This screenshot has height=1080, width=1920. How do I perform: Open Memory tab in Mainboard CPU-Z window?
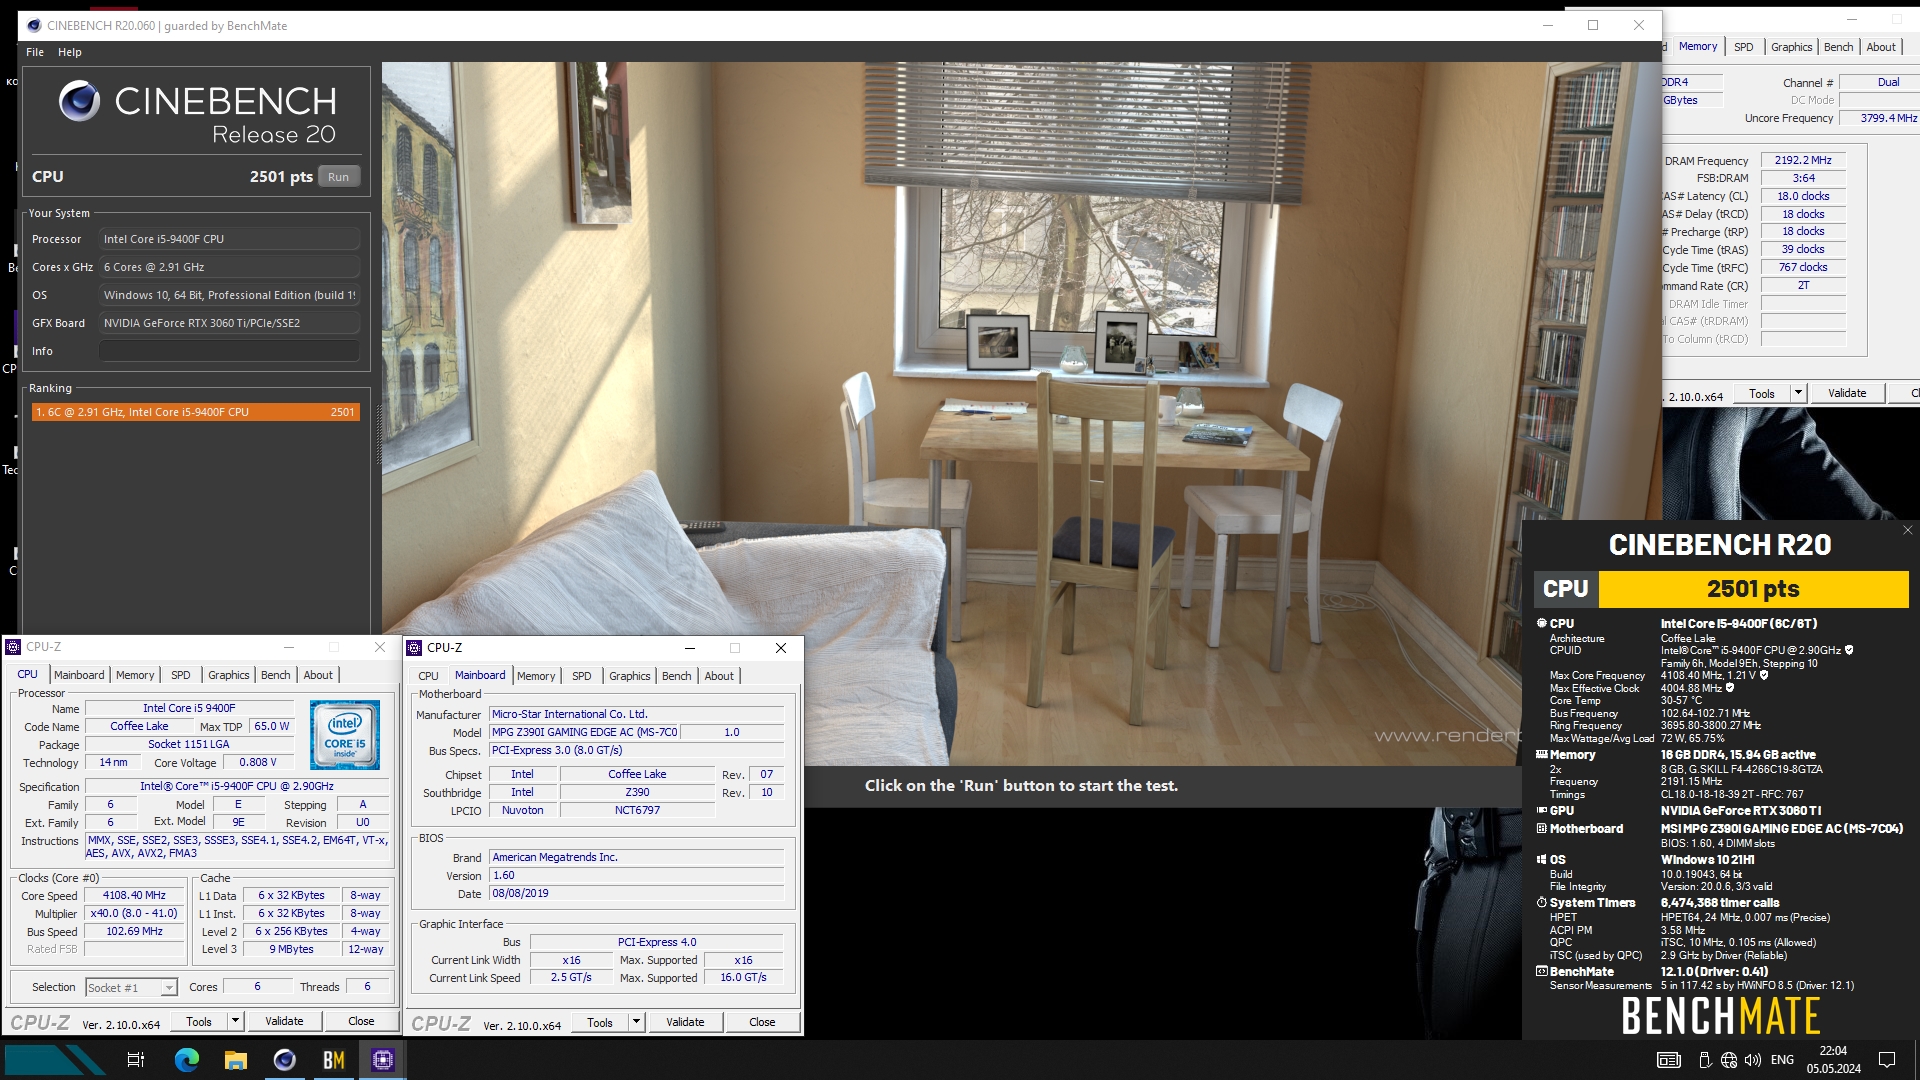tap(536, 676)
